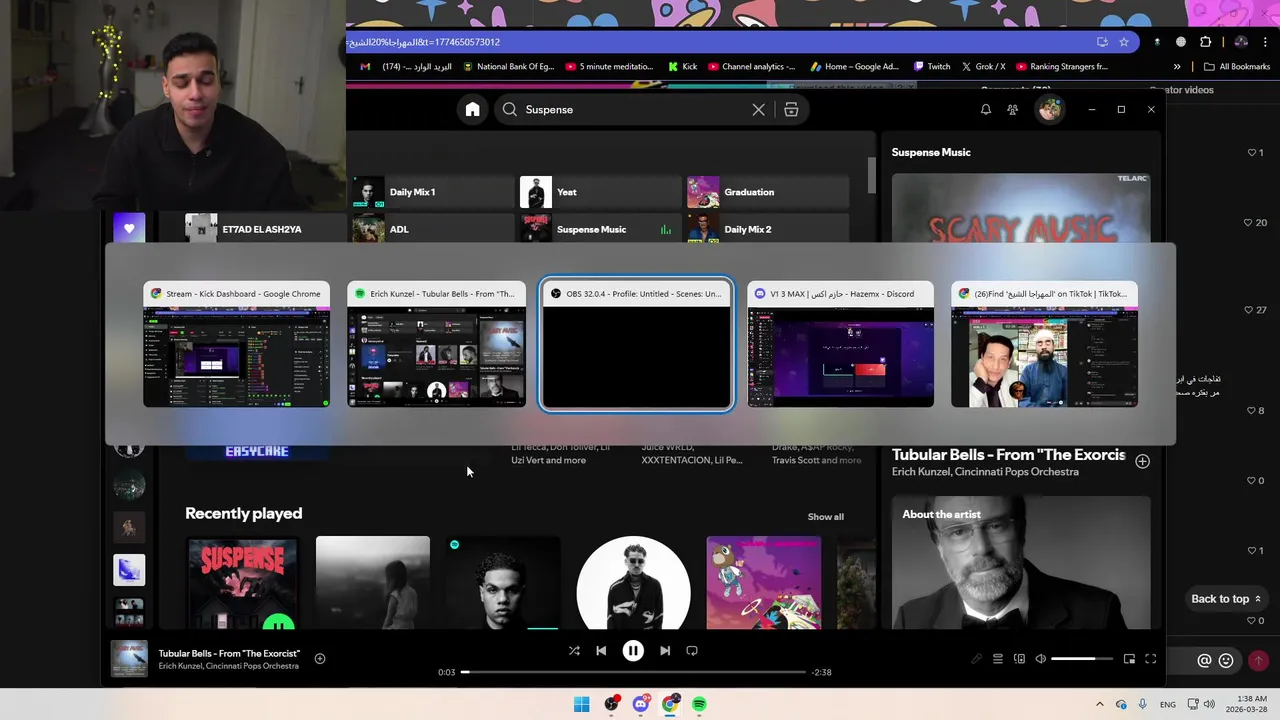Bookmark this page with Chrome star
The height and width of the screenshot is (720, 1280).
[x=1124, y=42]
